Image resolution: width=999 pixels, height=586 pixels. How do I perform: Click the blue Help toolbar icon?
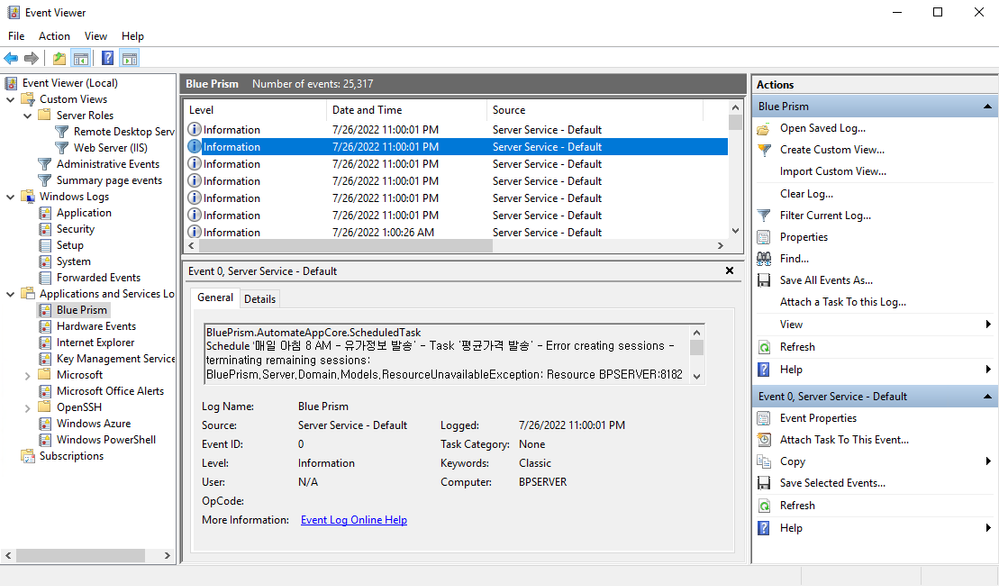(107, 58)
